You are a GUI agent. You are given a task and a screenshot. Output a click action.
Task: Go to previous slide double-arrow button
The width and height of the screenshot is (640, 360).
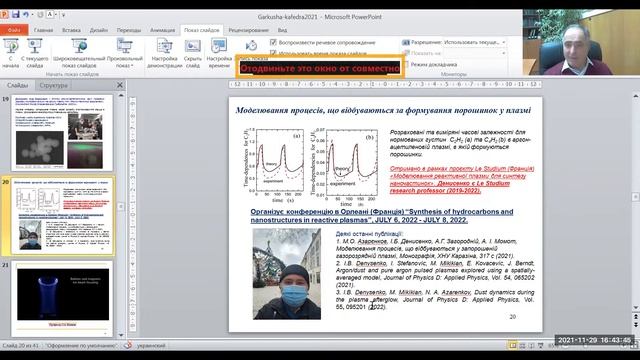pyautogui.click(x=636, y=317)
